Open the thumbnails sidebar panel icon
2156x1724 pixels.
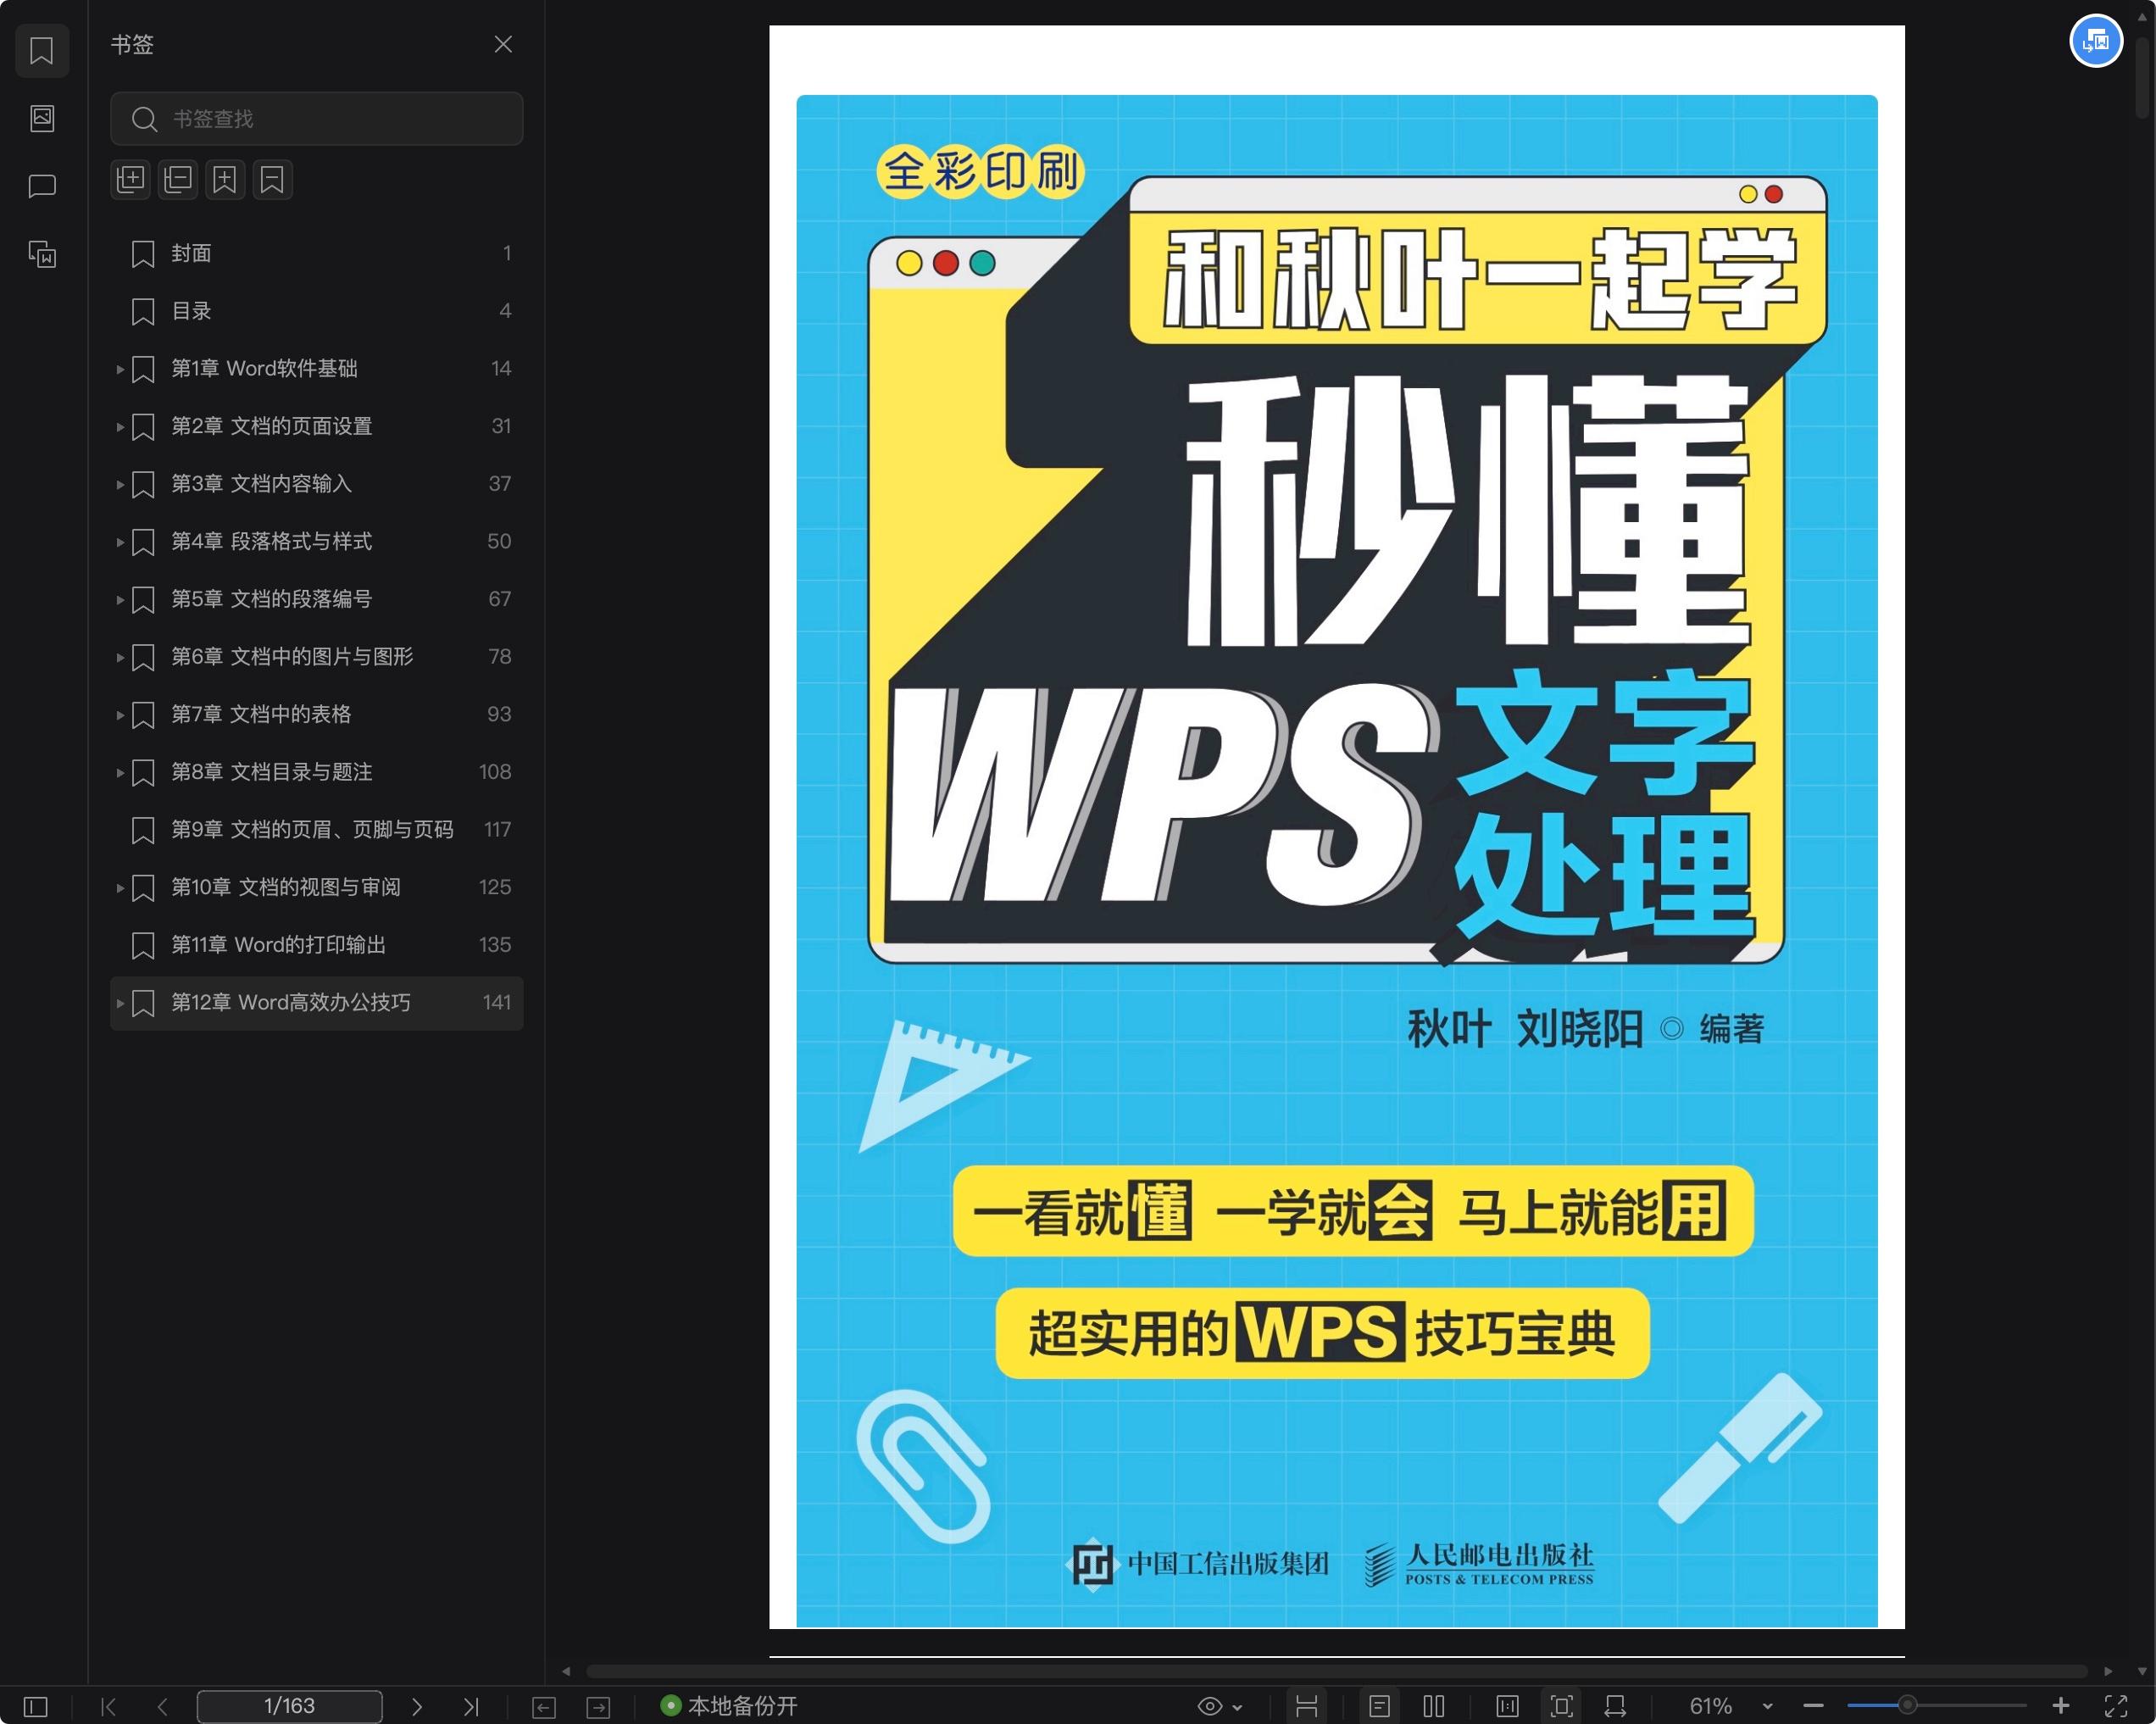pos(42,118)
